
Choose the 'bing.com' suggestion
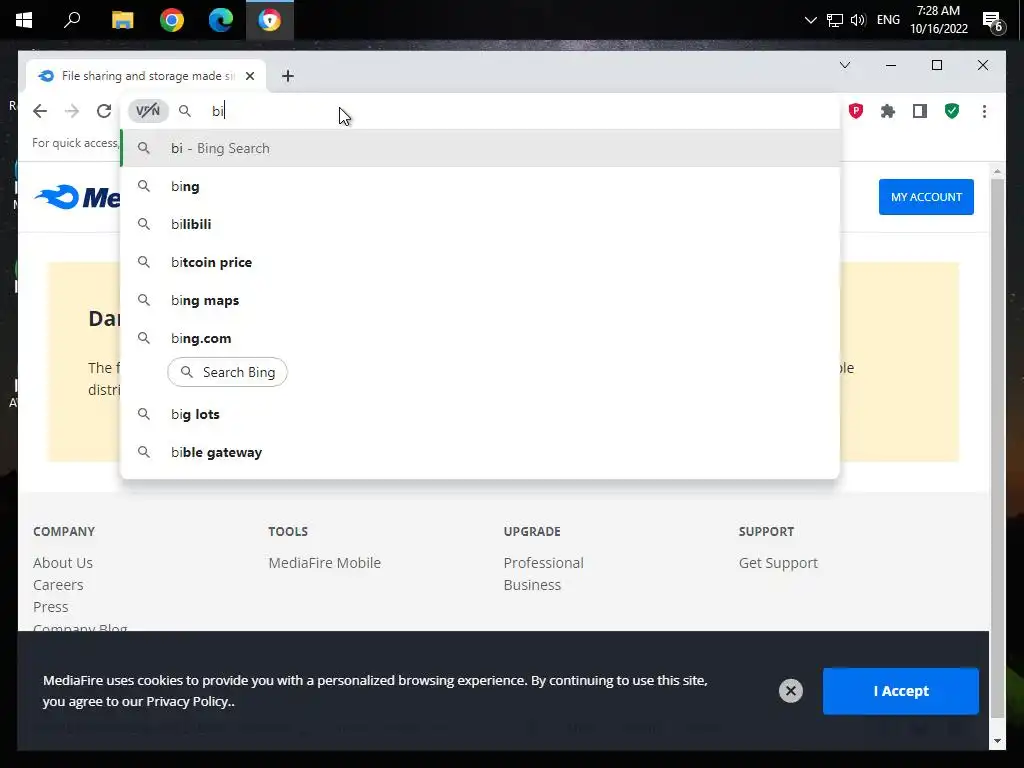pos(480,338)
